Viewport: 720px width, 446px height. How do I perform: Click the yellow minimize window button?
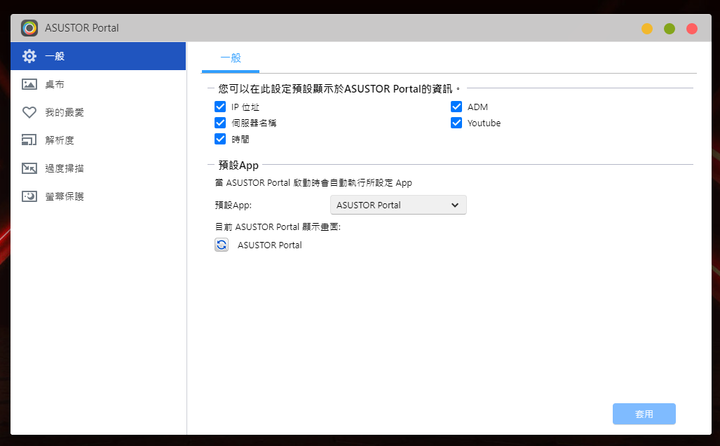coord(647,29)
